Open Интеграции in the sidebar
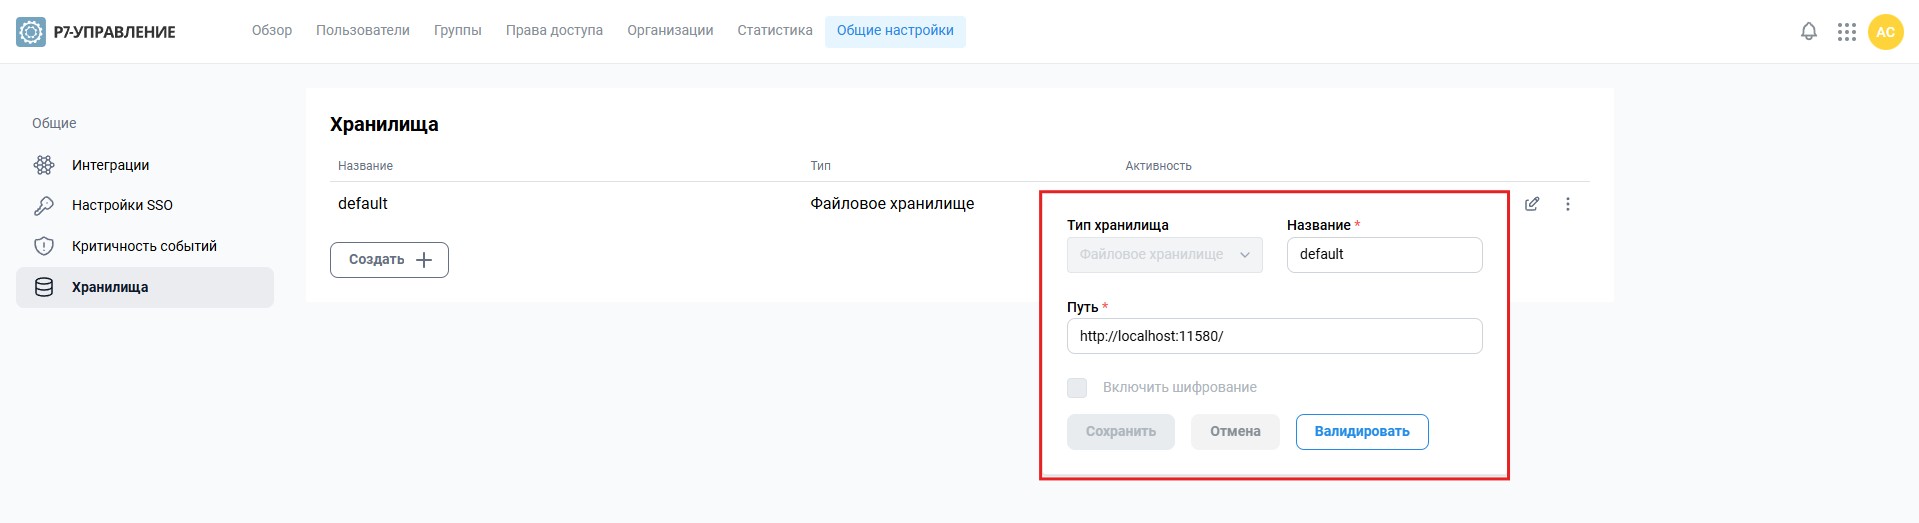 click(145, 165)
